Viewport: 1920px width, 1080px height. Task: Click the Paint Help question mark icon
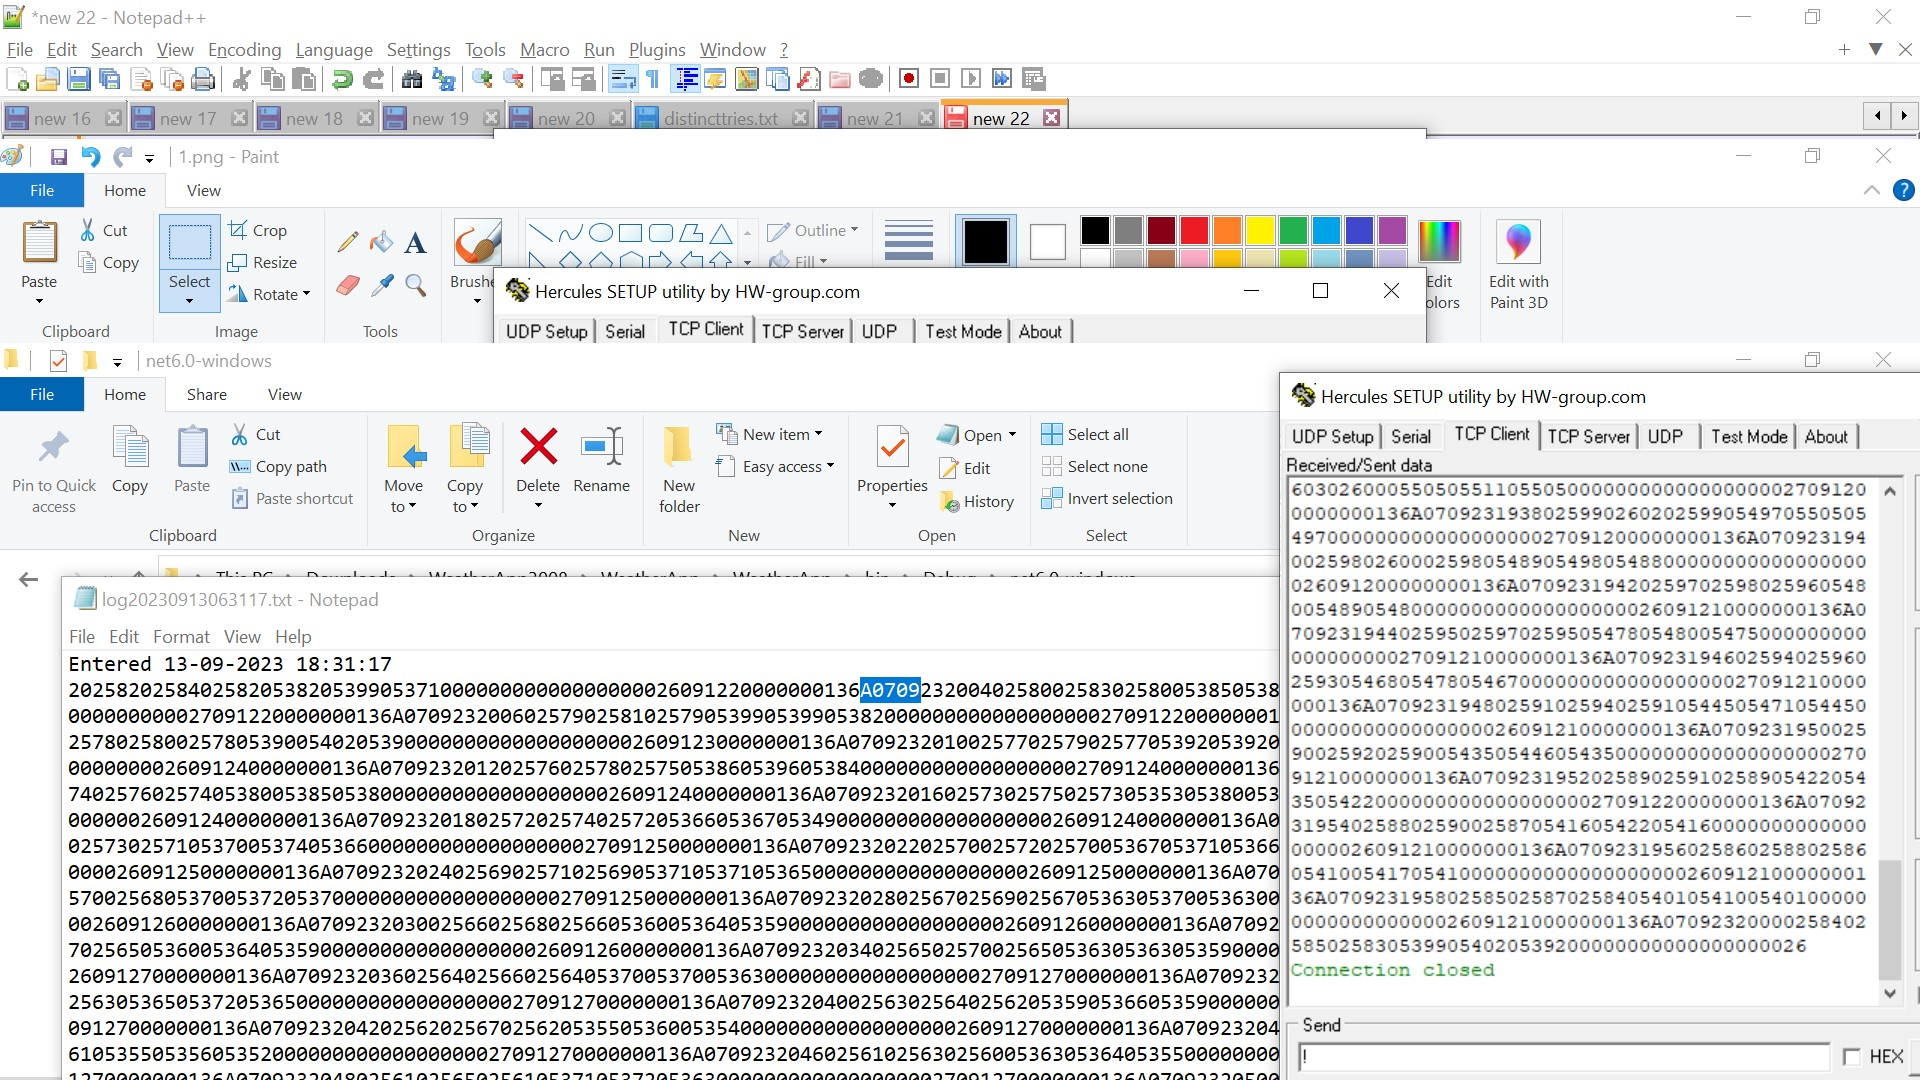(1904, 190)
